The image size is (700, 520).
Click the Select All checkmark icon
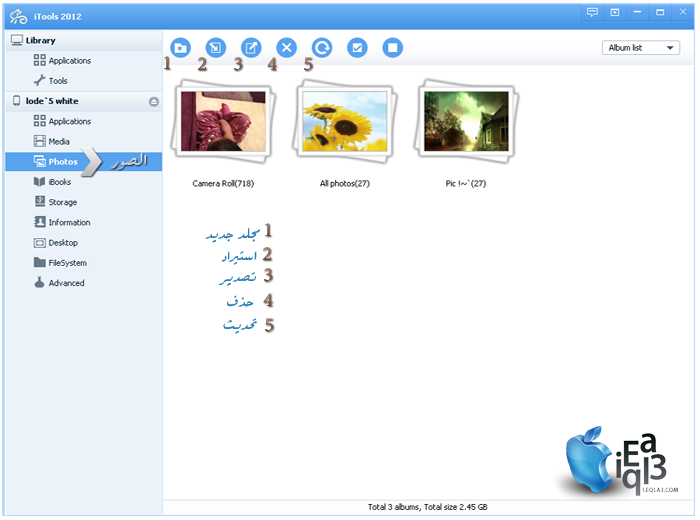point(357,47)
